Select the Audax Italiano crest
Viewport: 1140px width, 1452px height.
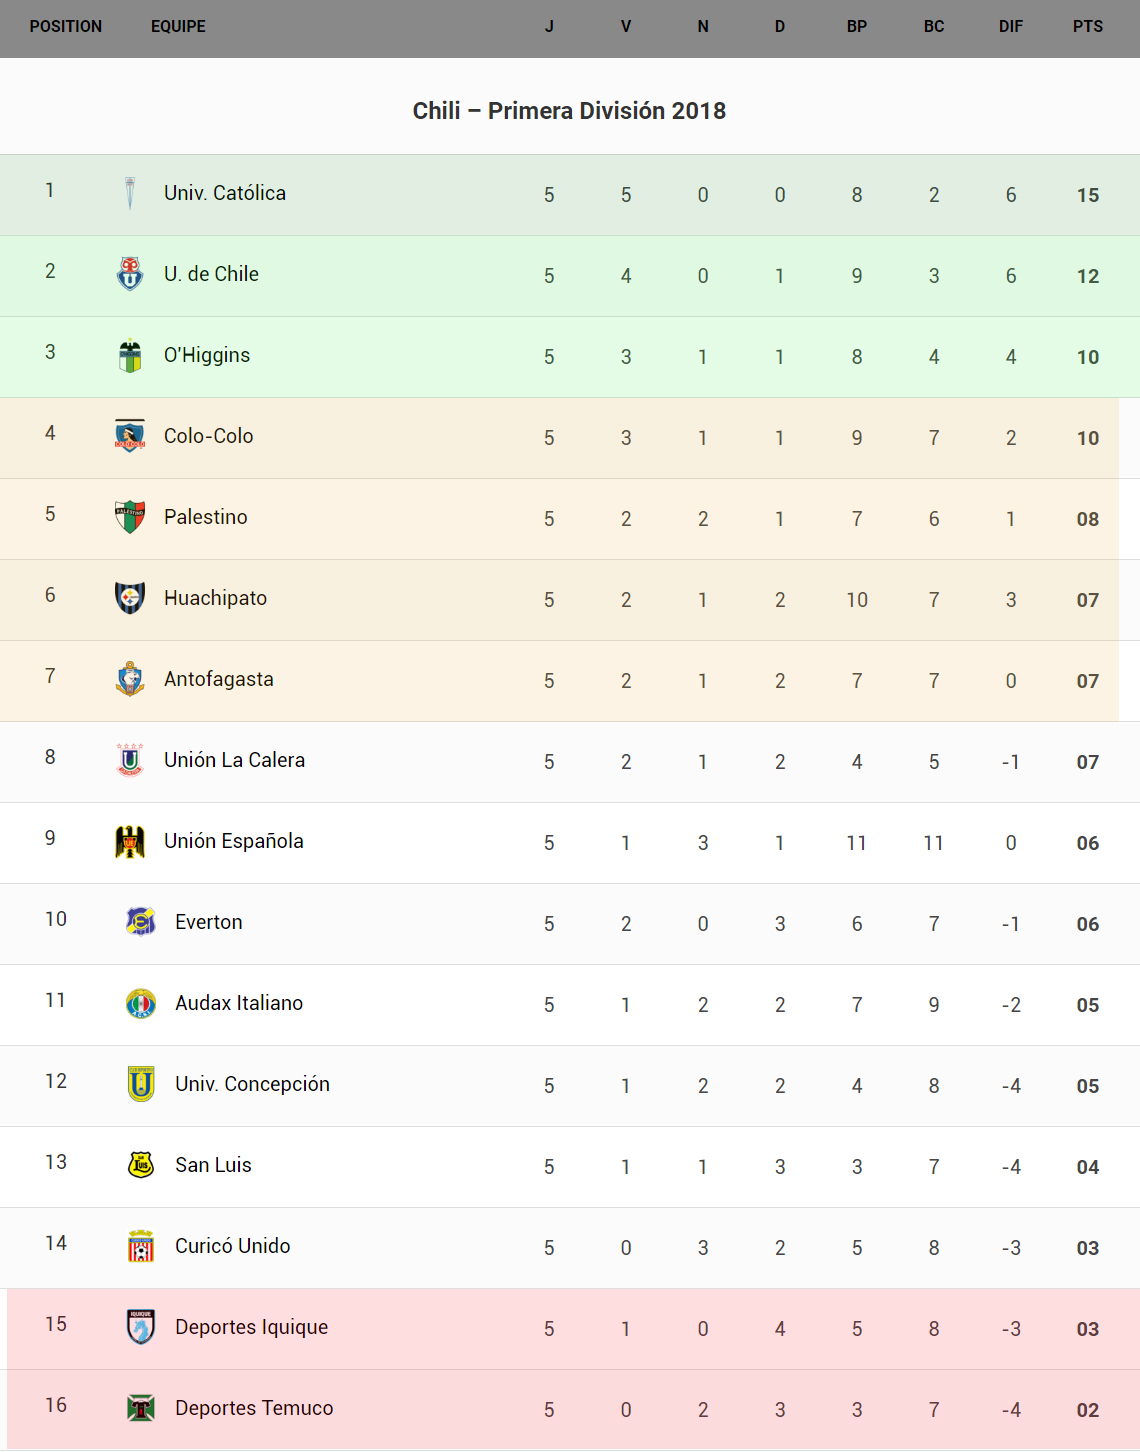(x=141, y=1003)
